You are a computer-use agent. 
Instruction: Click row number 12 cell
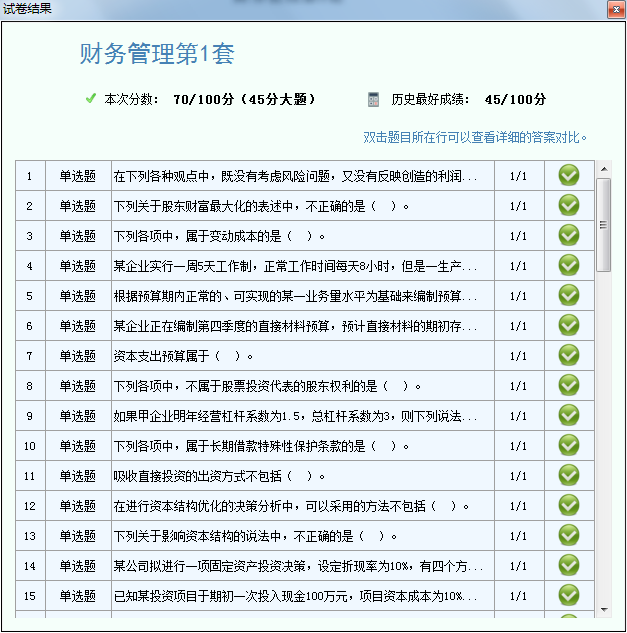30,506
